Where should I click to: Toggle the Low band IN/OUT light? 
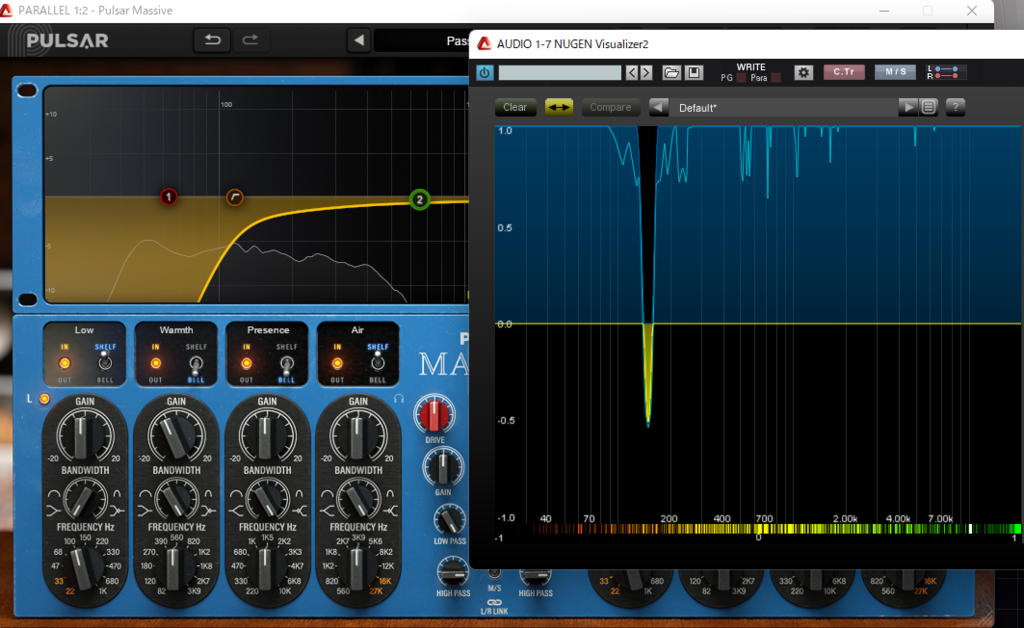coord(65,363)
